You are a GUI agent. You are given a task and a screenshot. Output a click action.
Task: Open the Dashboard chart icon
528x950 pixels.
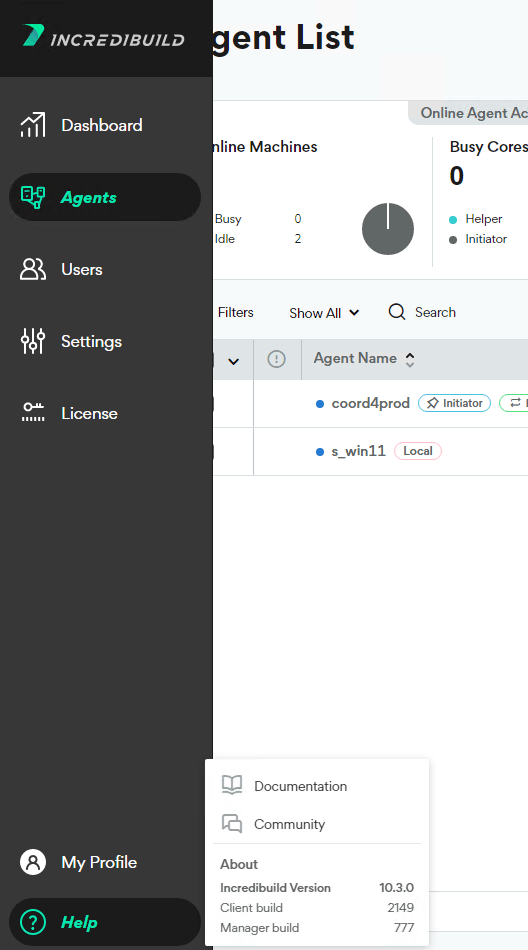(x=33, y=125)
